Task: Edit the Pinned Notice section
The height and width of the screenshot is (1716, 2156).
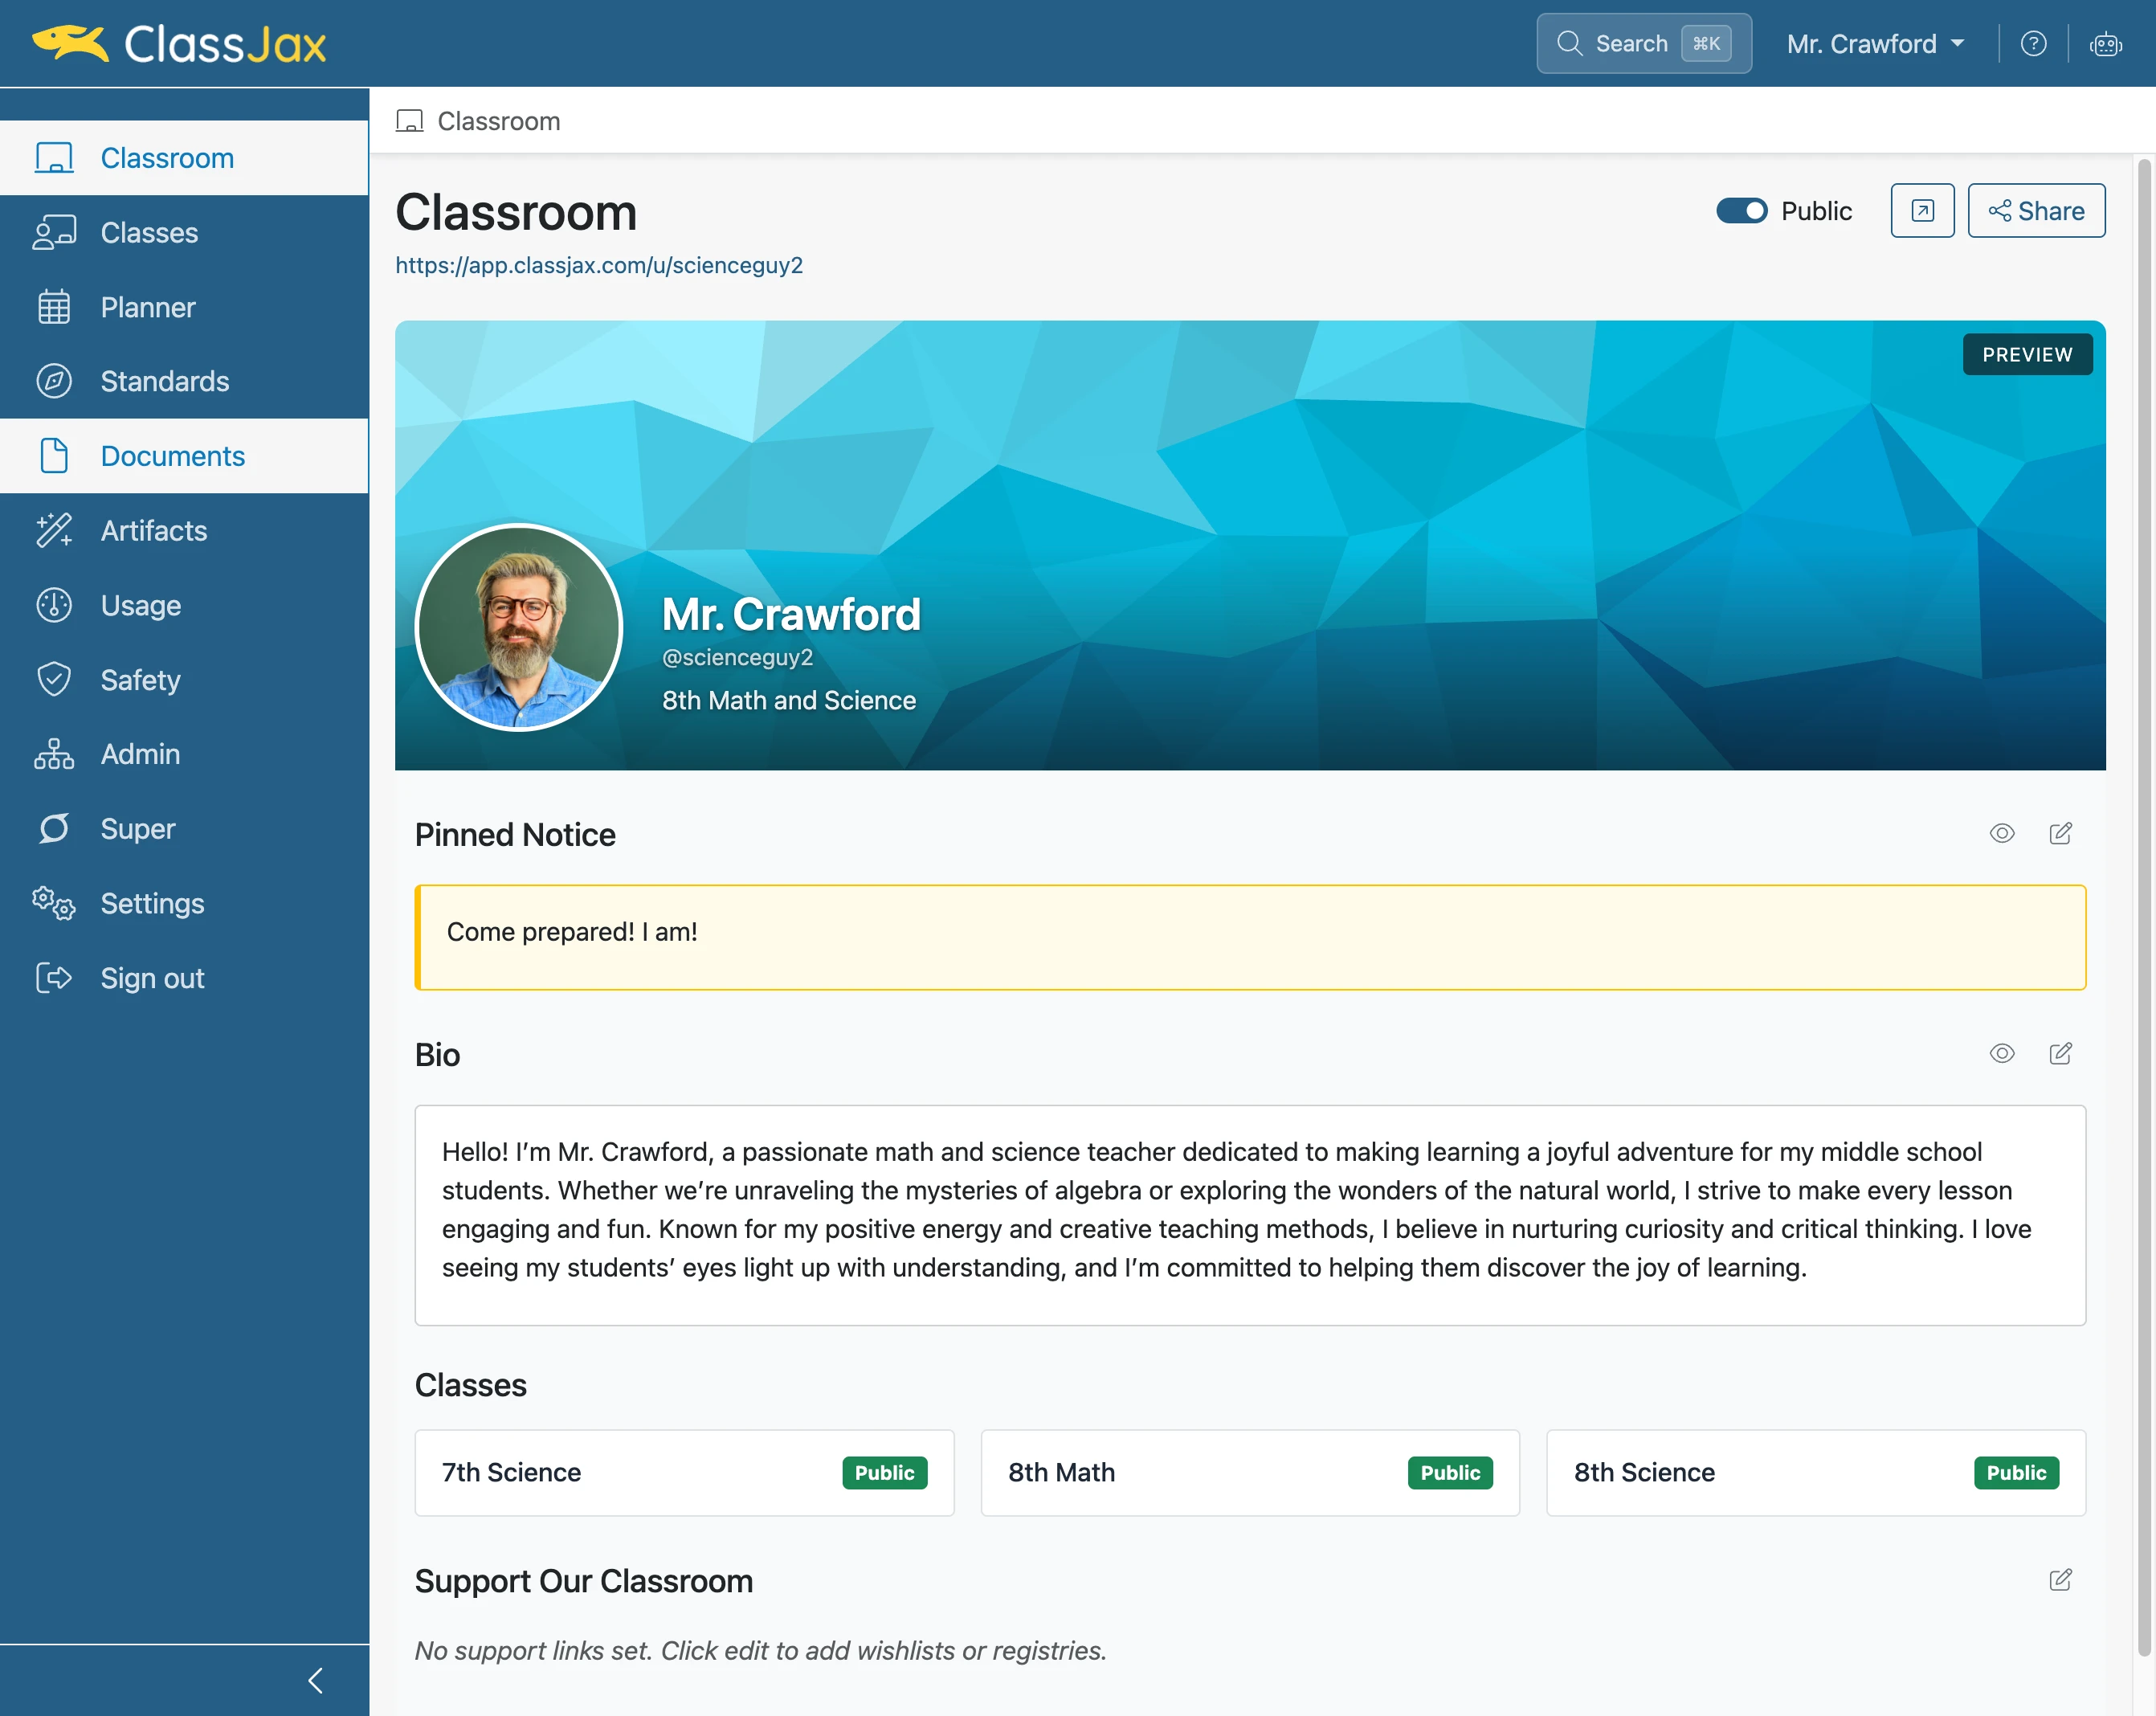Action: [x=2060, y=833]
